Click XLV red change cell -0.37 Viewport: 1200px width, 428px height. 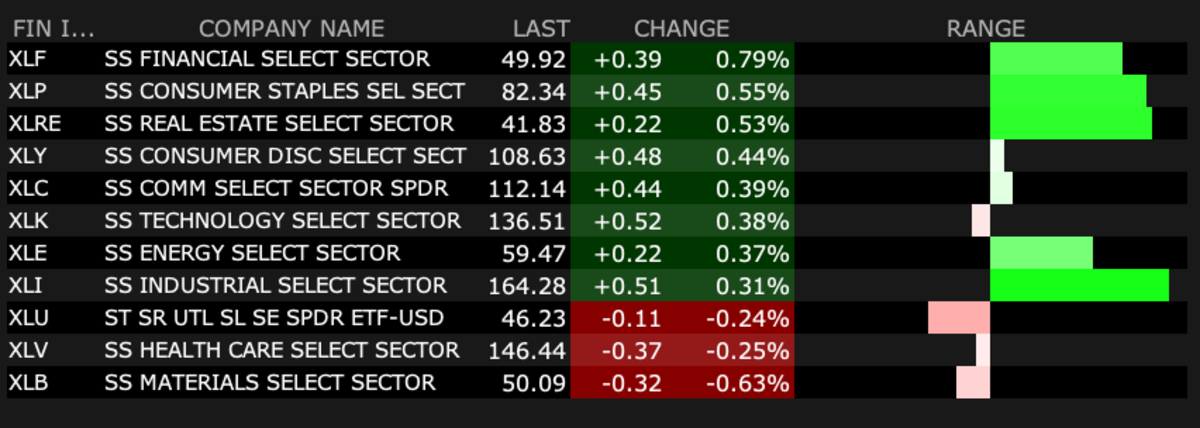pos(631,350)
